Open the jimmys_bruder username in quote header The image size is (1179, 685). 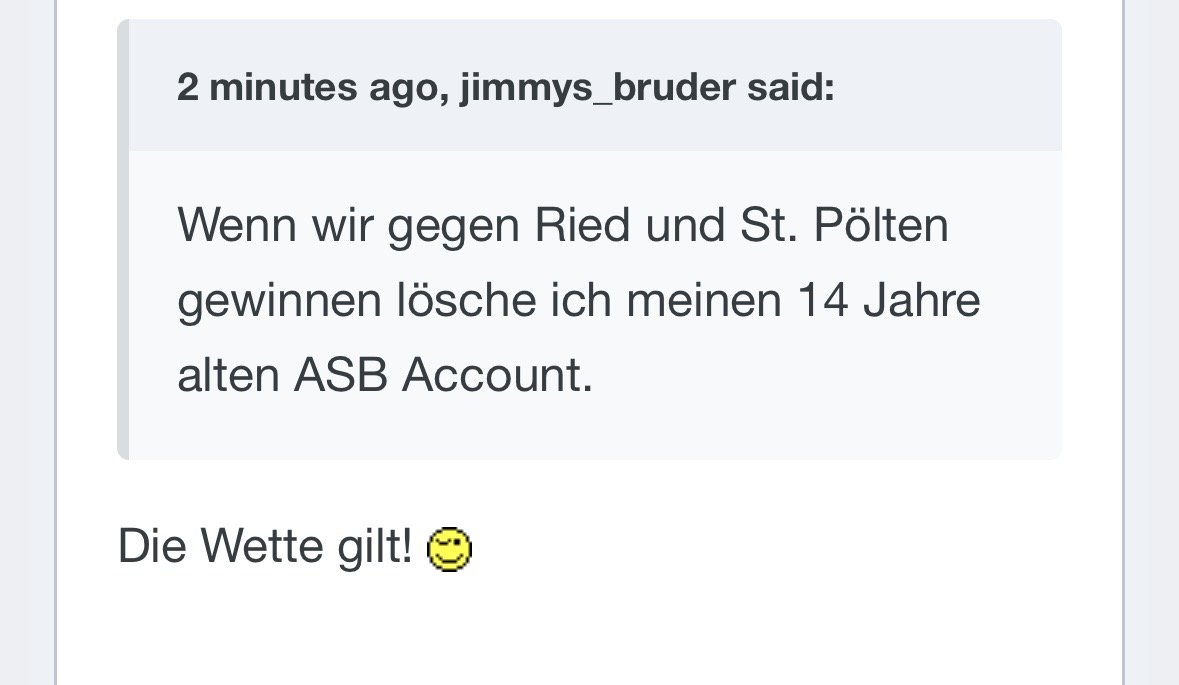[597, 88]
